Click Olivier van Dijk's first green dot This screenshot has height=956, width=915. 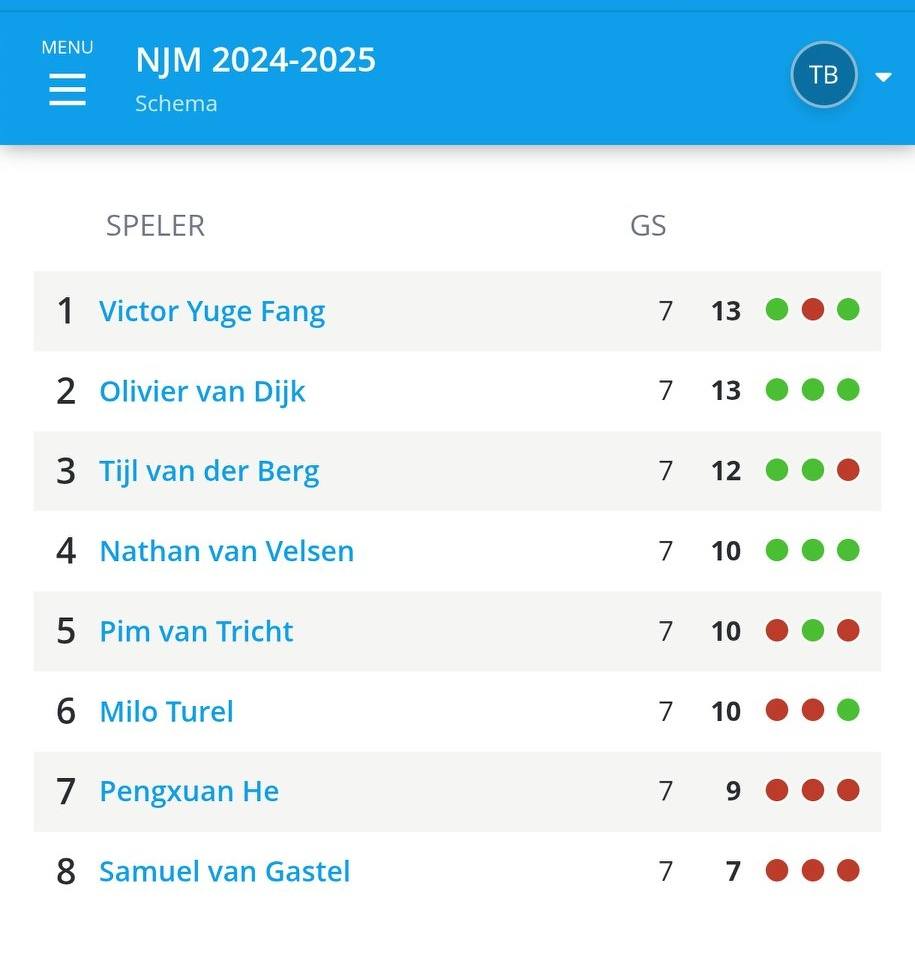[777, 390]
